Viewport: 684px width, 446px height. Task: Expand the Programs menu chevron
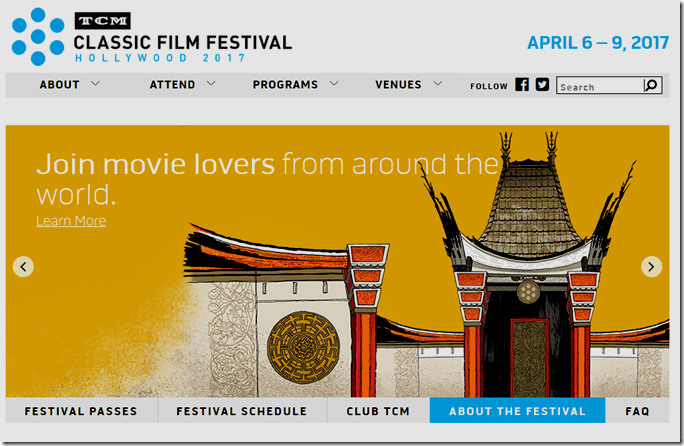pos(333,84)
